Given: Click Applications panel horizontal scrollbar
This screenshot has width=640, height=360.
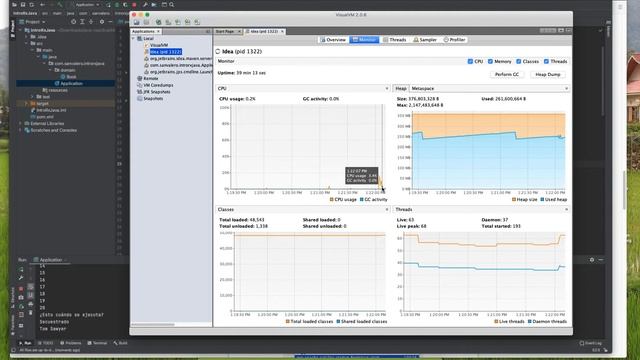Looking at the screenshot, I should pyautogui.click(x=153, y=325).
